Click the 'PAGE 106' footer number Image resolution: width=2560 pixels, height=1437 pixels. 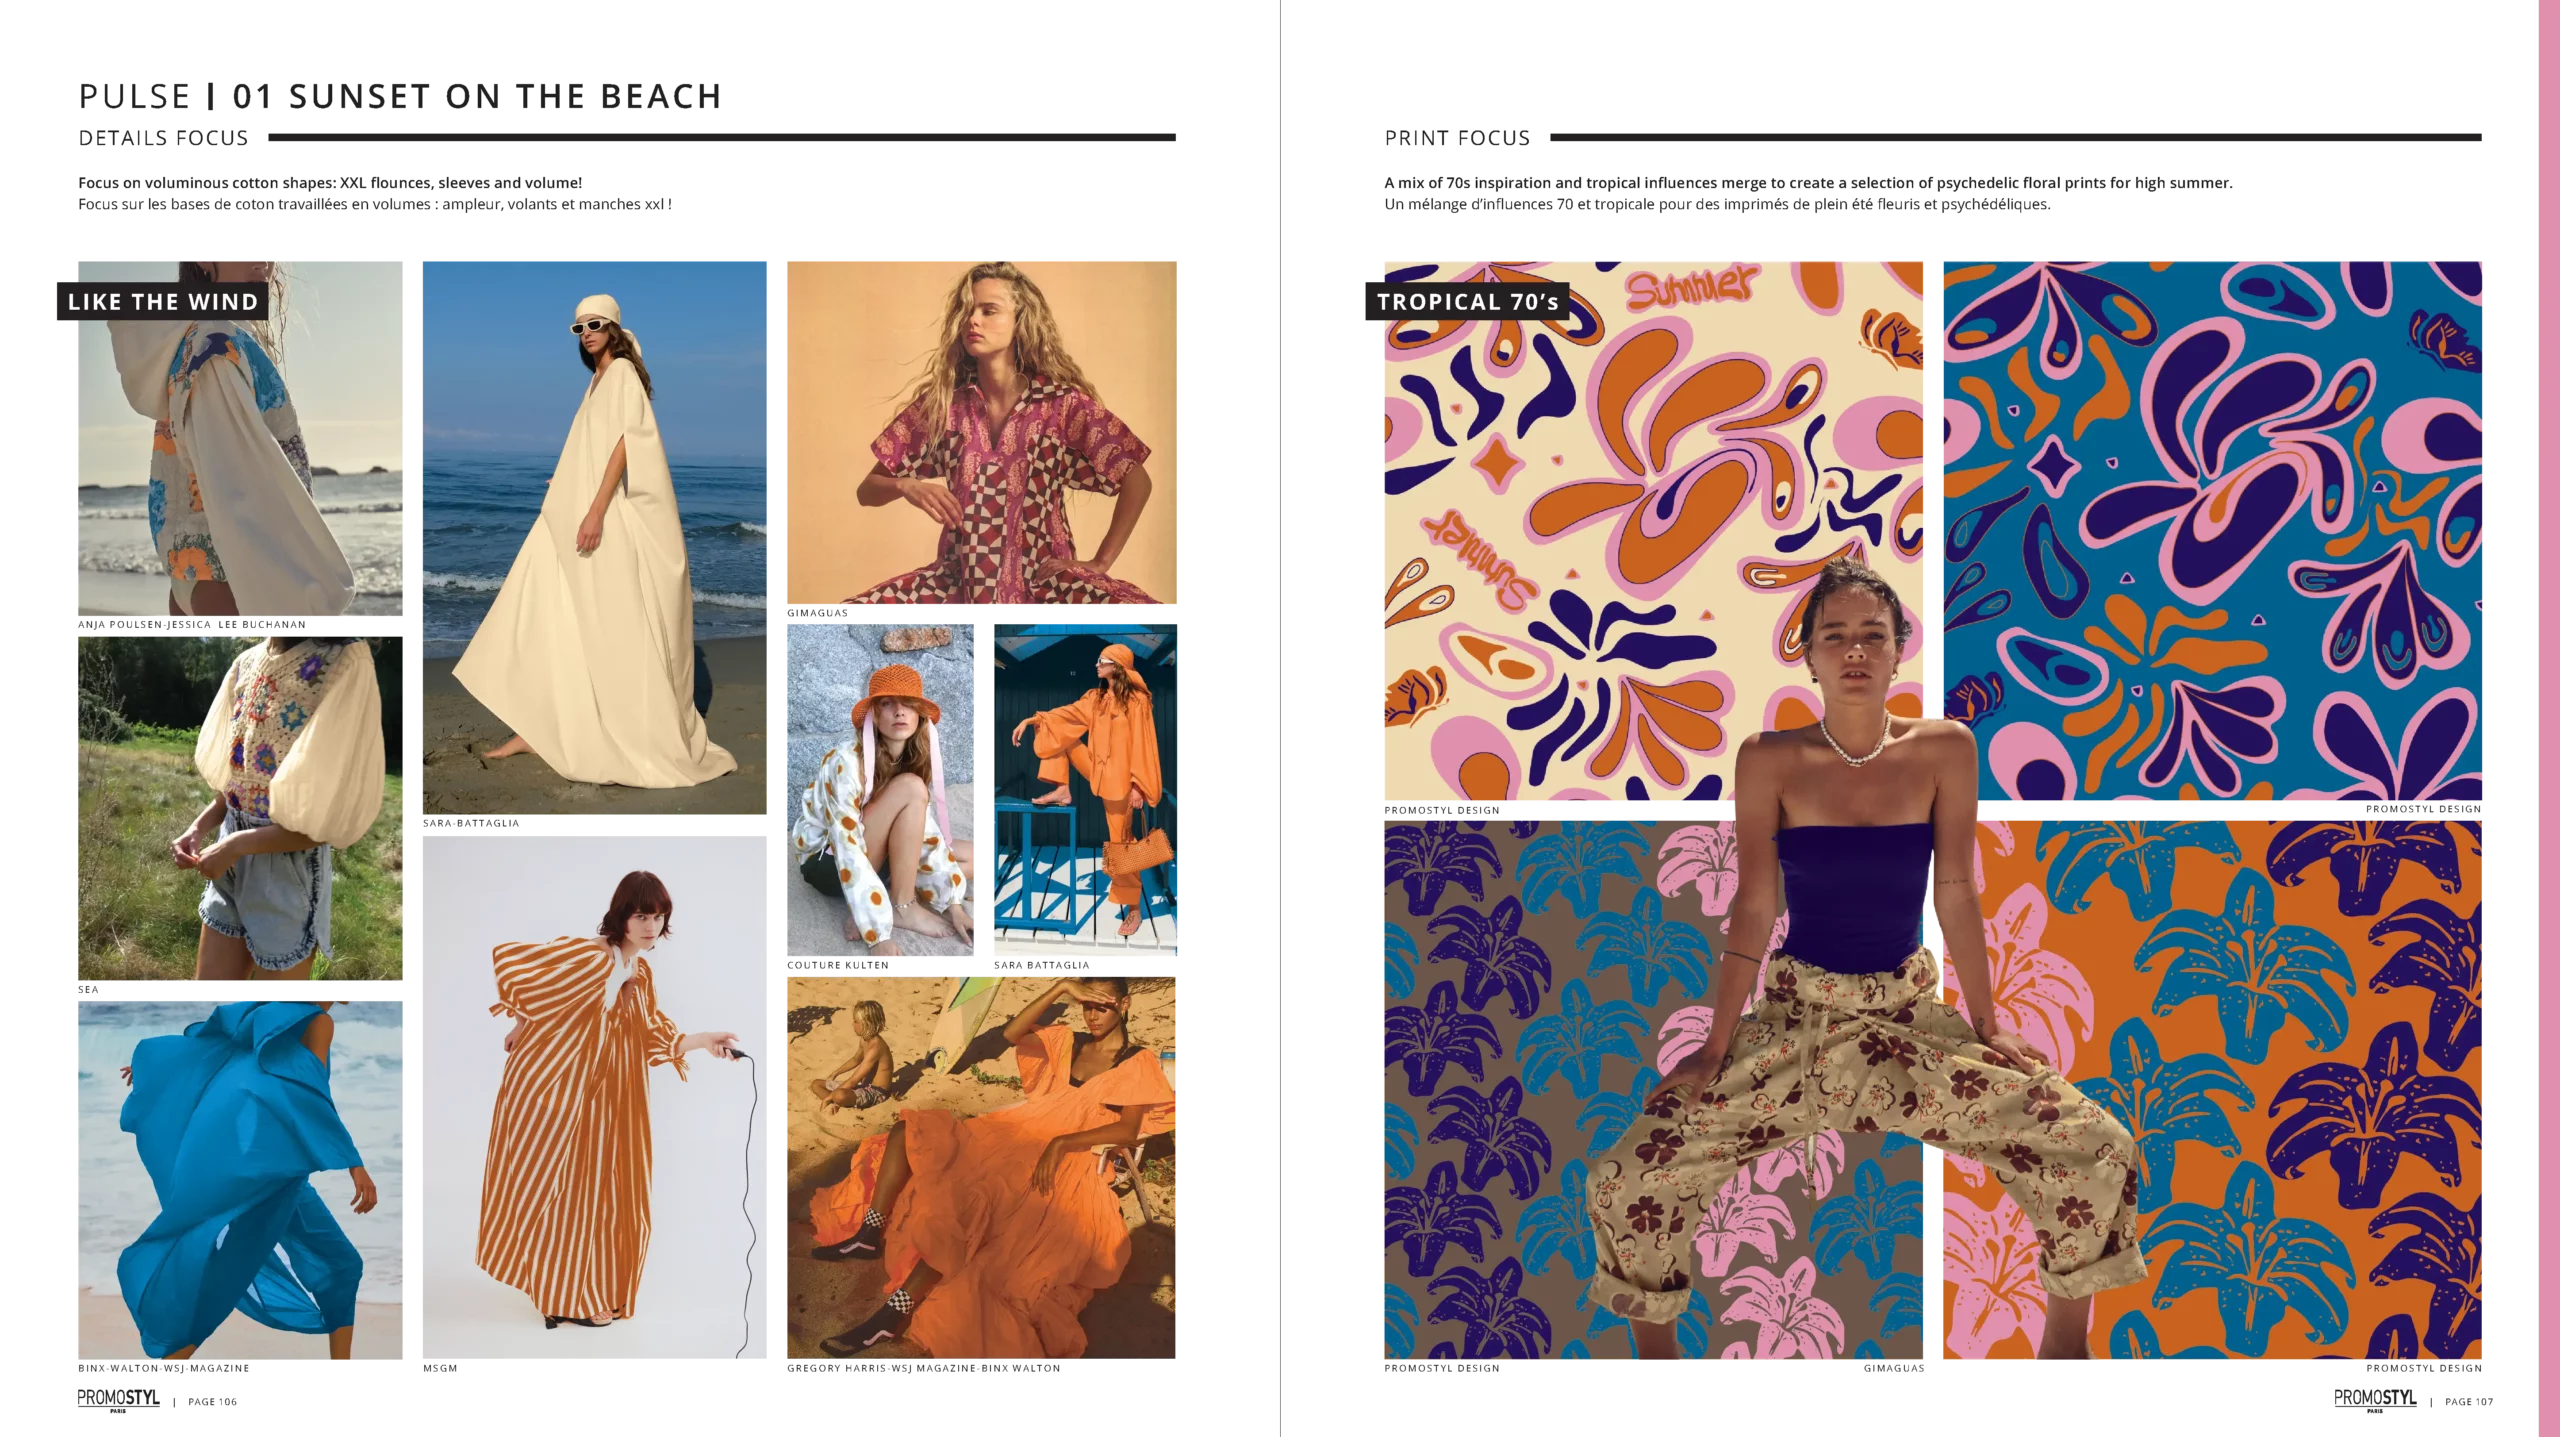click(x=213, y=1402)
